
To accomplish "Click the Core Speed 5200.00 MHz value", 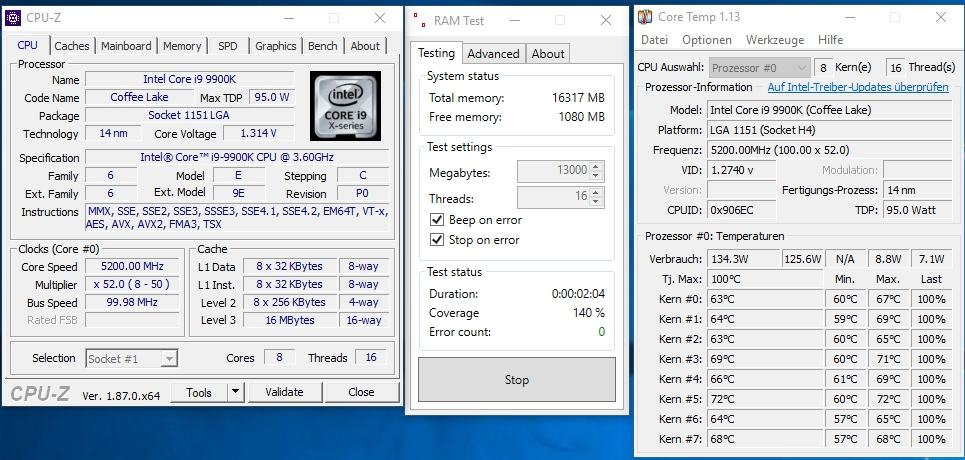I will click(132, 267).
